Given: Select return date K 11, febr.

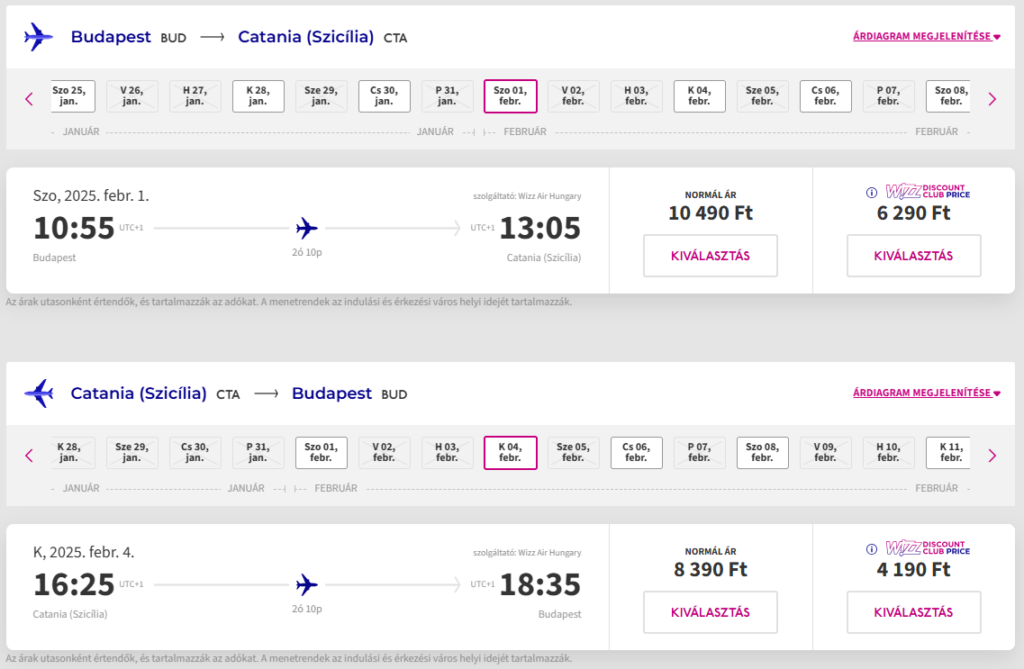Looking at the screenshot, I should coord(948,453).
